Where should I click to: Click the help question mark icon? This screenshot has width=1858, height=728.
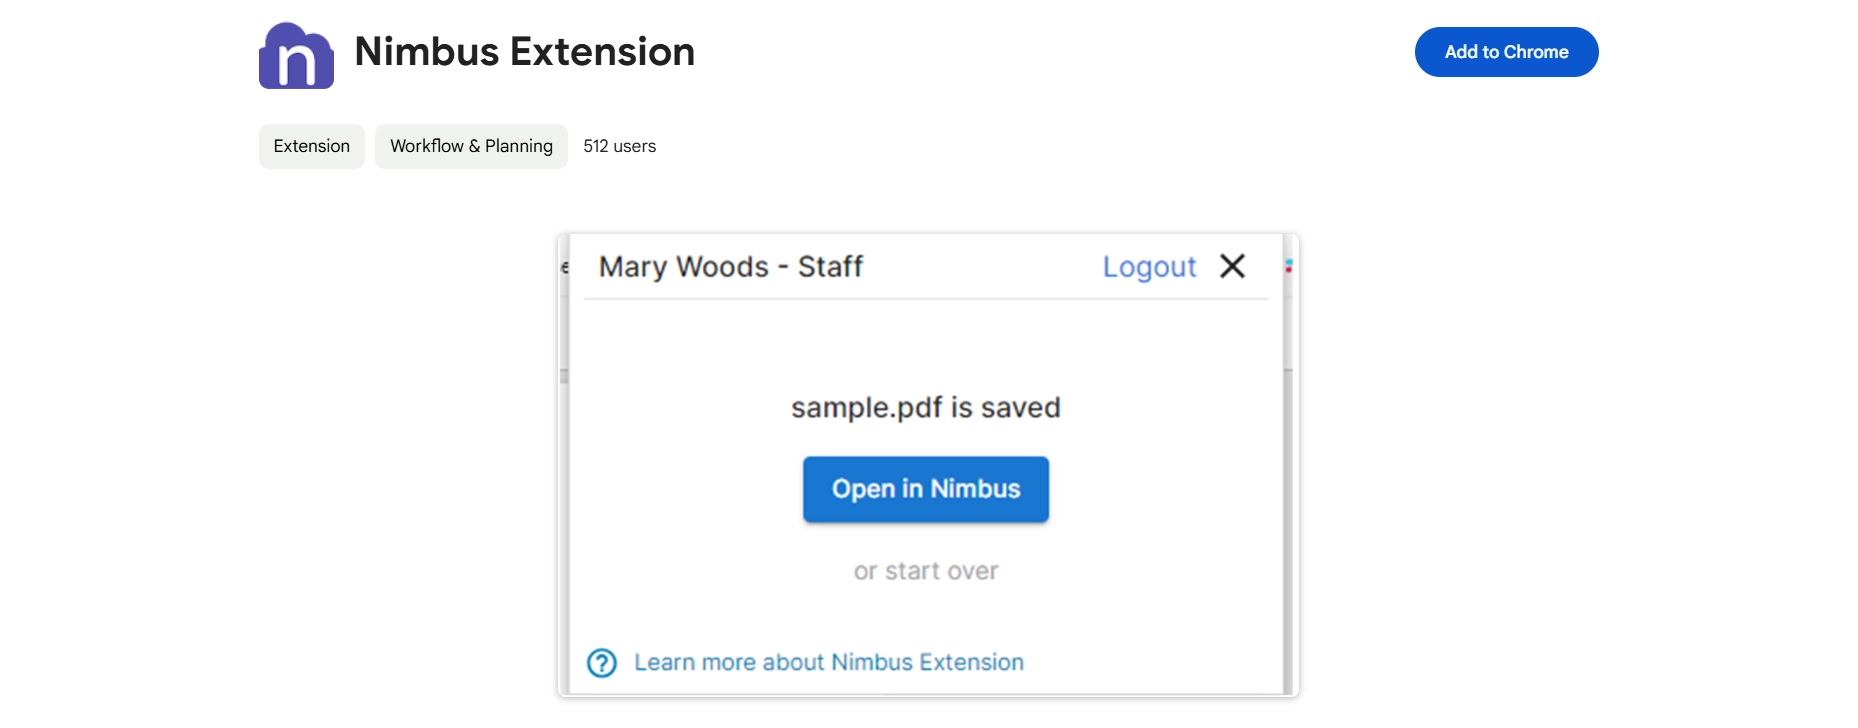602,663
